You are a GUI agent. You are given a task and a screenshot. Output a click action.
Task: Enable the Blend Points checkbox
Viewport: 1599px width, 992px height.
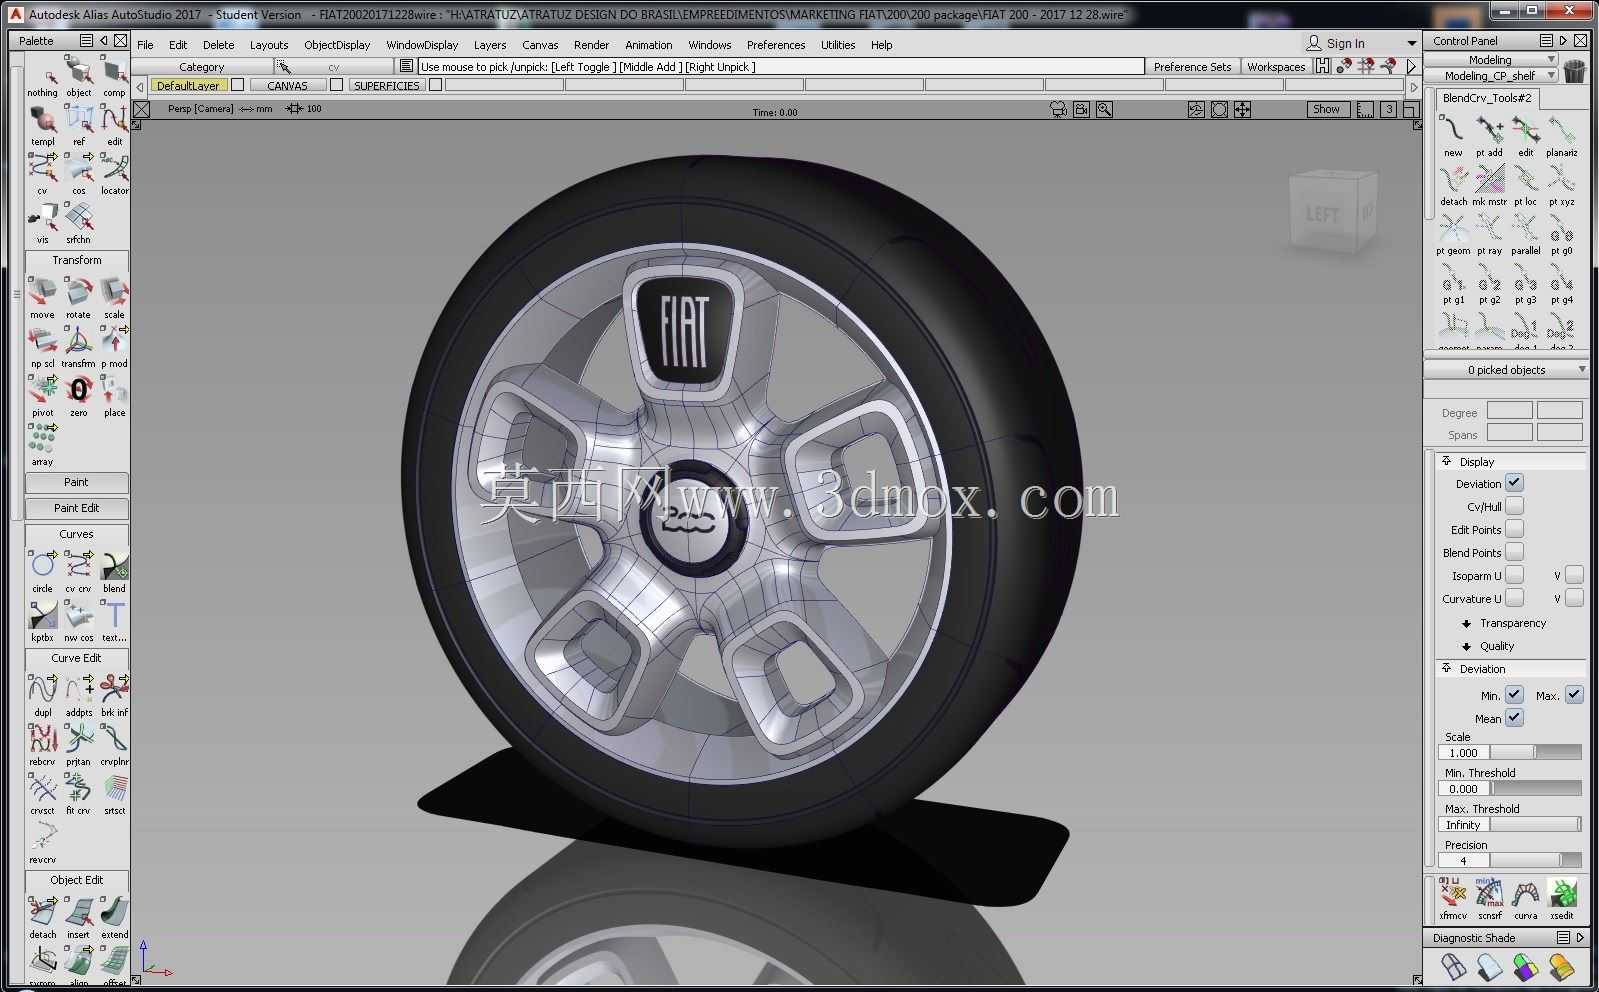1515,552
